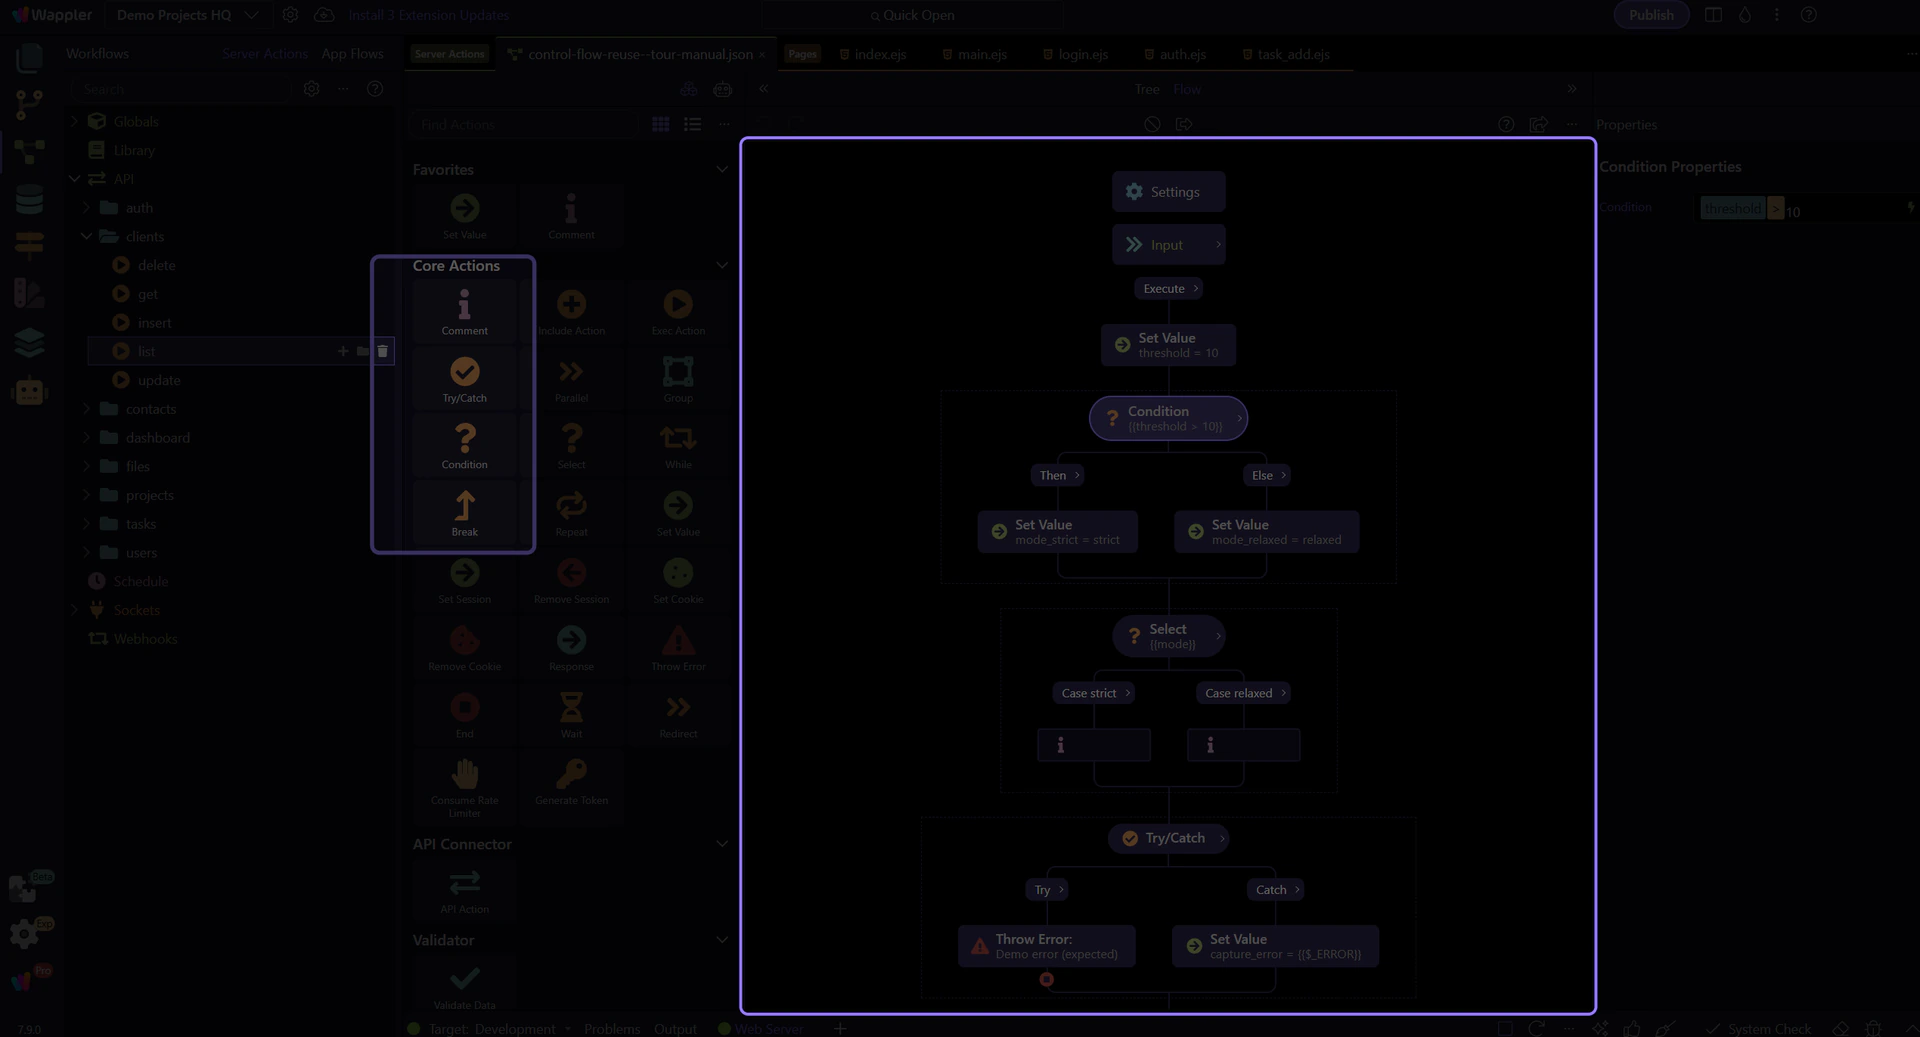The height and width of the screenshot is (1037, 1920).
Task: Select the Set Cookie action
Action: [678, 580]
